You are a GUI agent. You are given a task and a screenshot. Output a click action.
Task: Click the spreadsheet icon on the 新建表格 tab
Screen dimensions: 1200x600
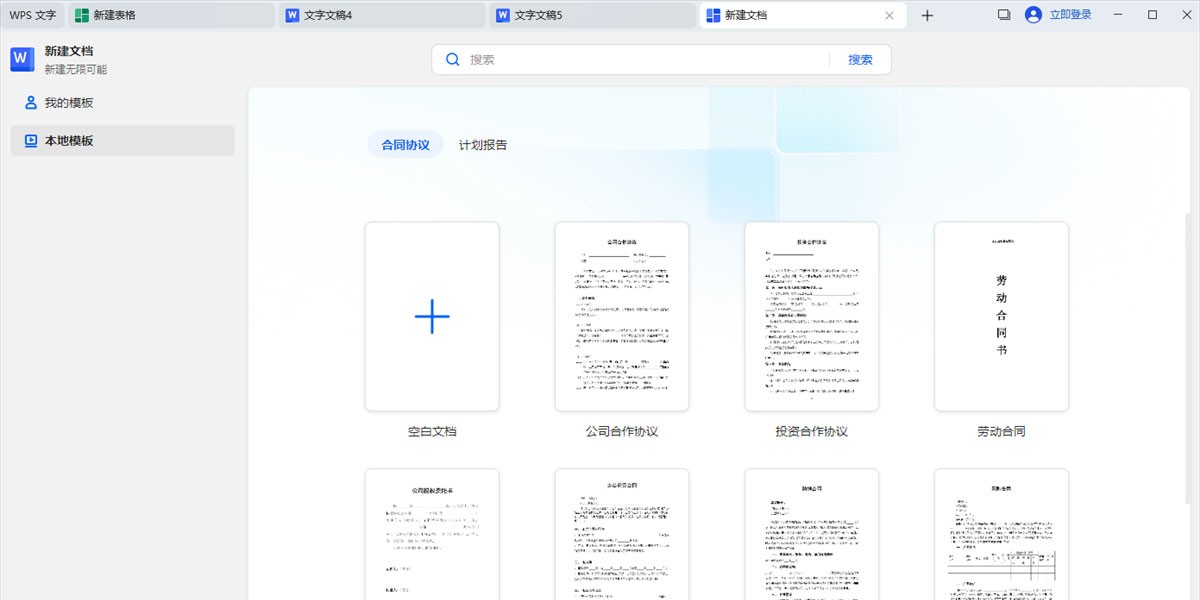click(x=81, y=15)
